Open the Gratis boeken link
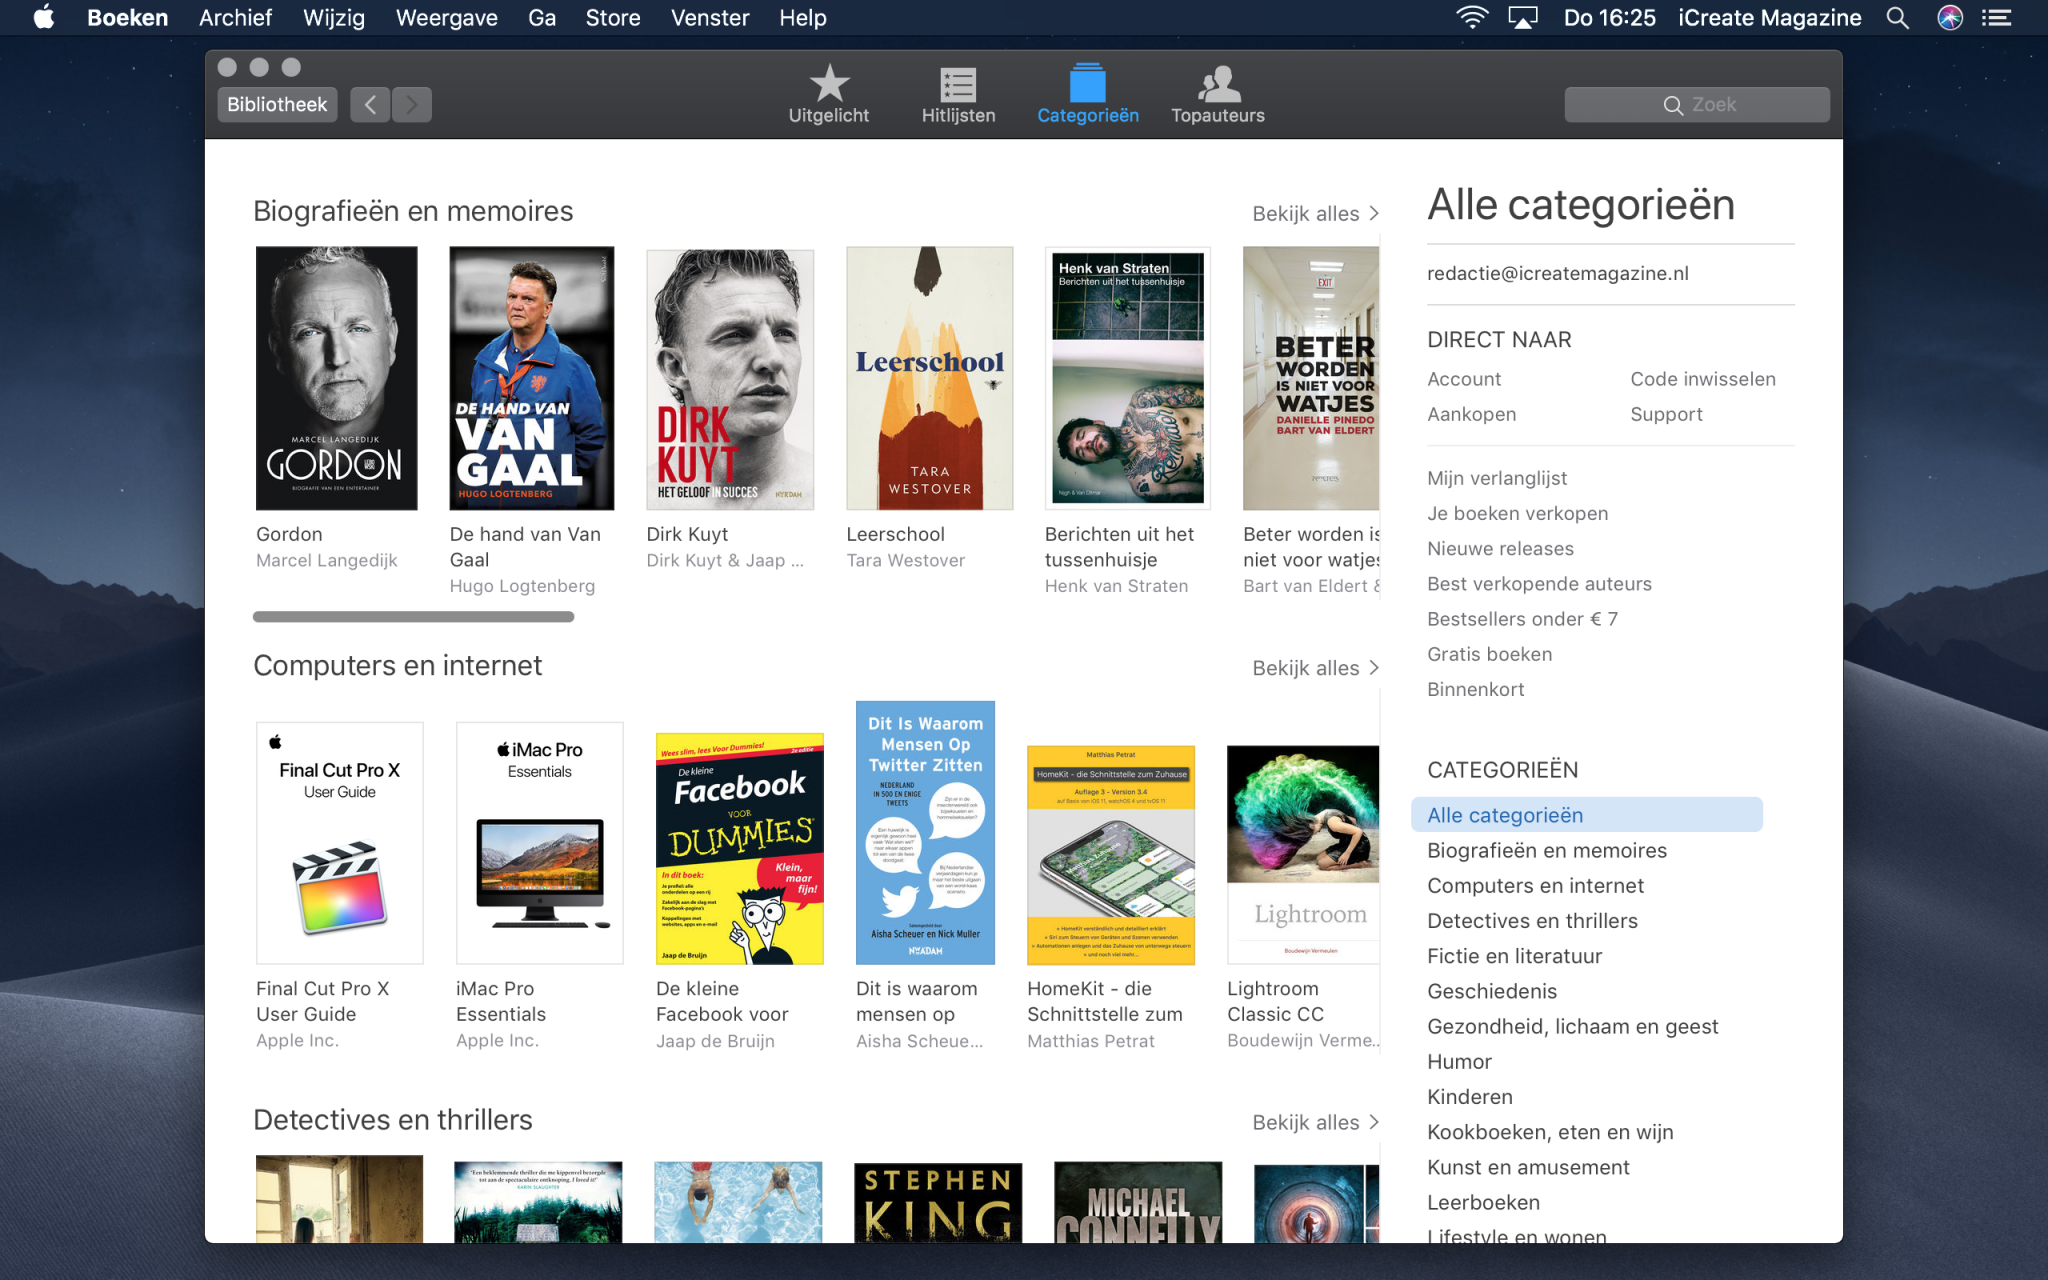2048x1280 pixels. tap(1489, 654)
